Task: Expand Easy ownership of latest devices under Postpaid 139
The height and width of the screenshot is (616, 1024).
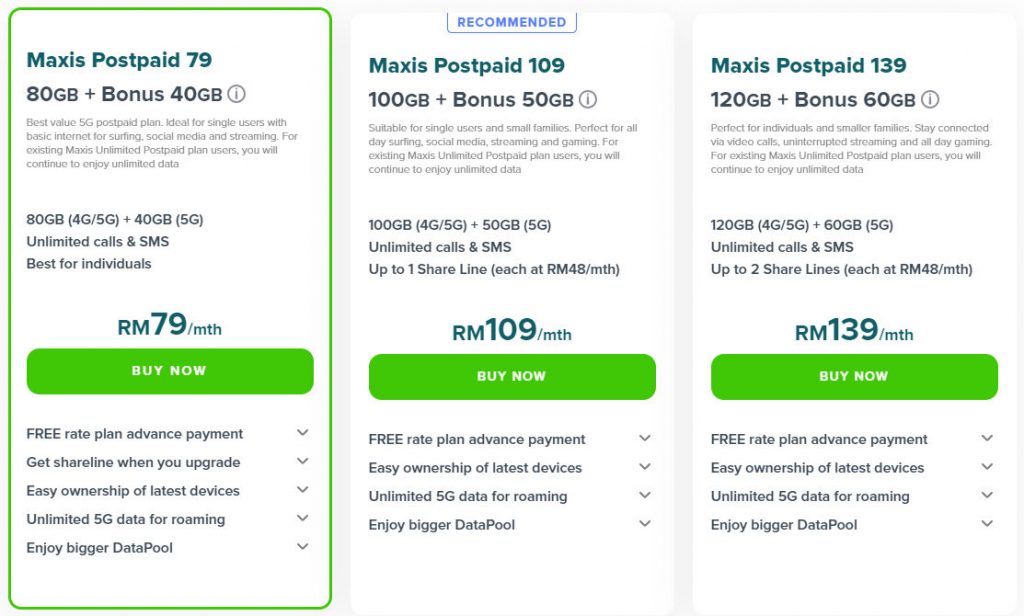Action: [852, 468]
